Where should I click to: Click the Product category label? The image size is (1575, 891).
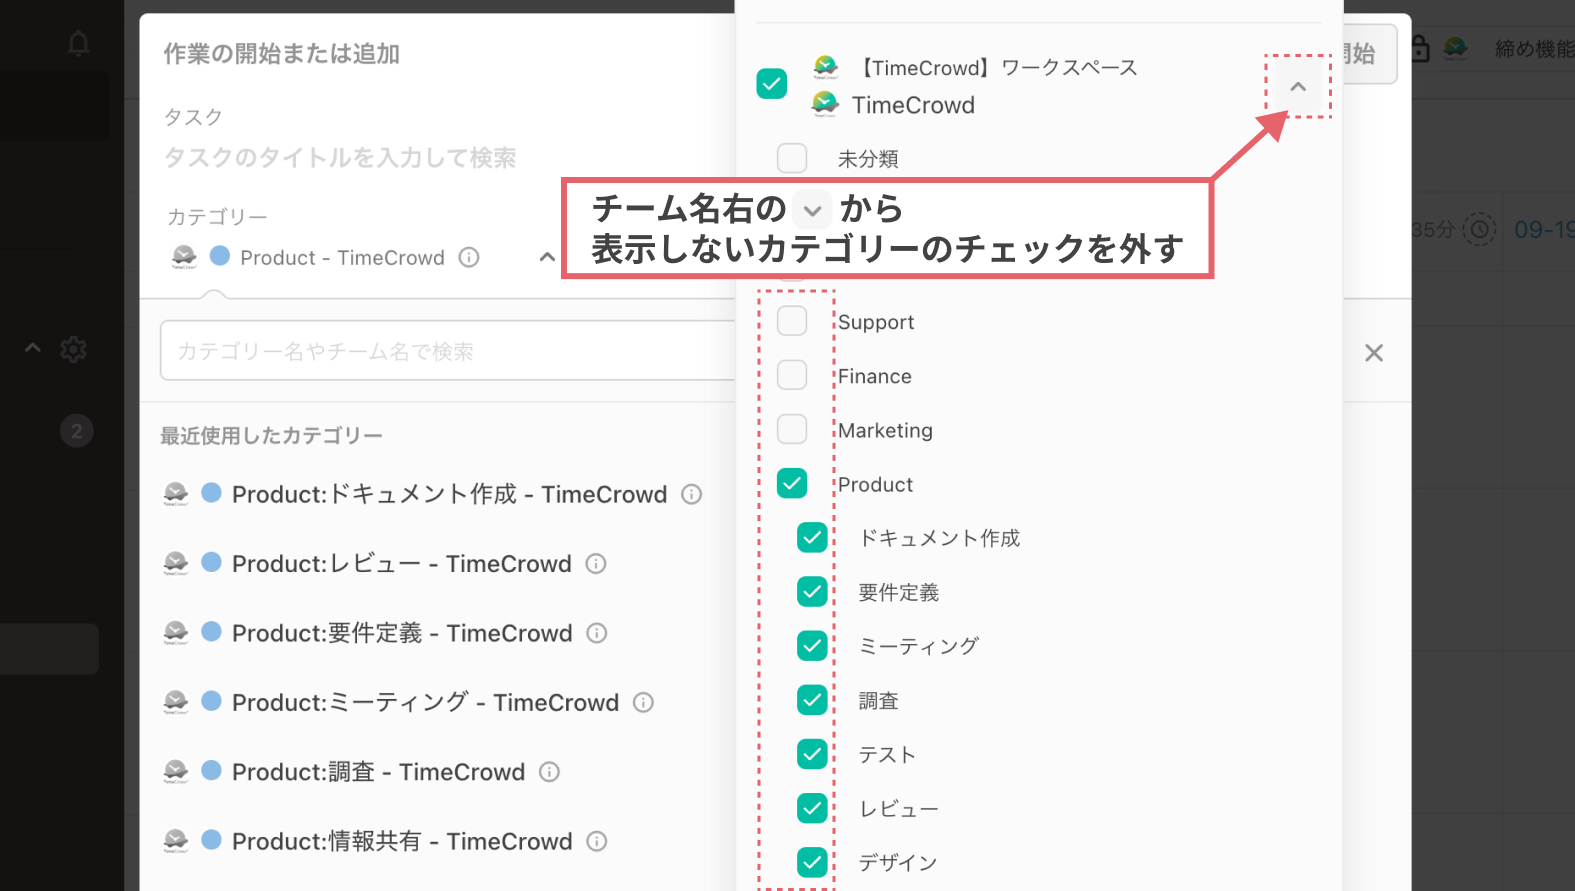click(875, 484)
